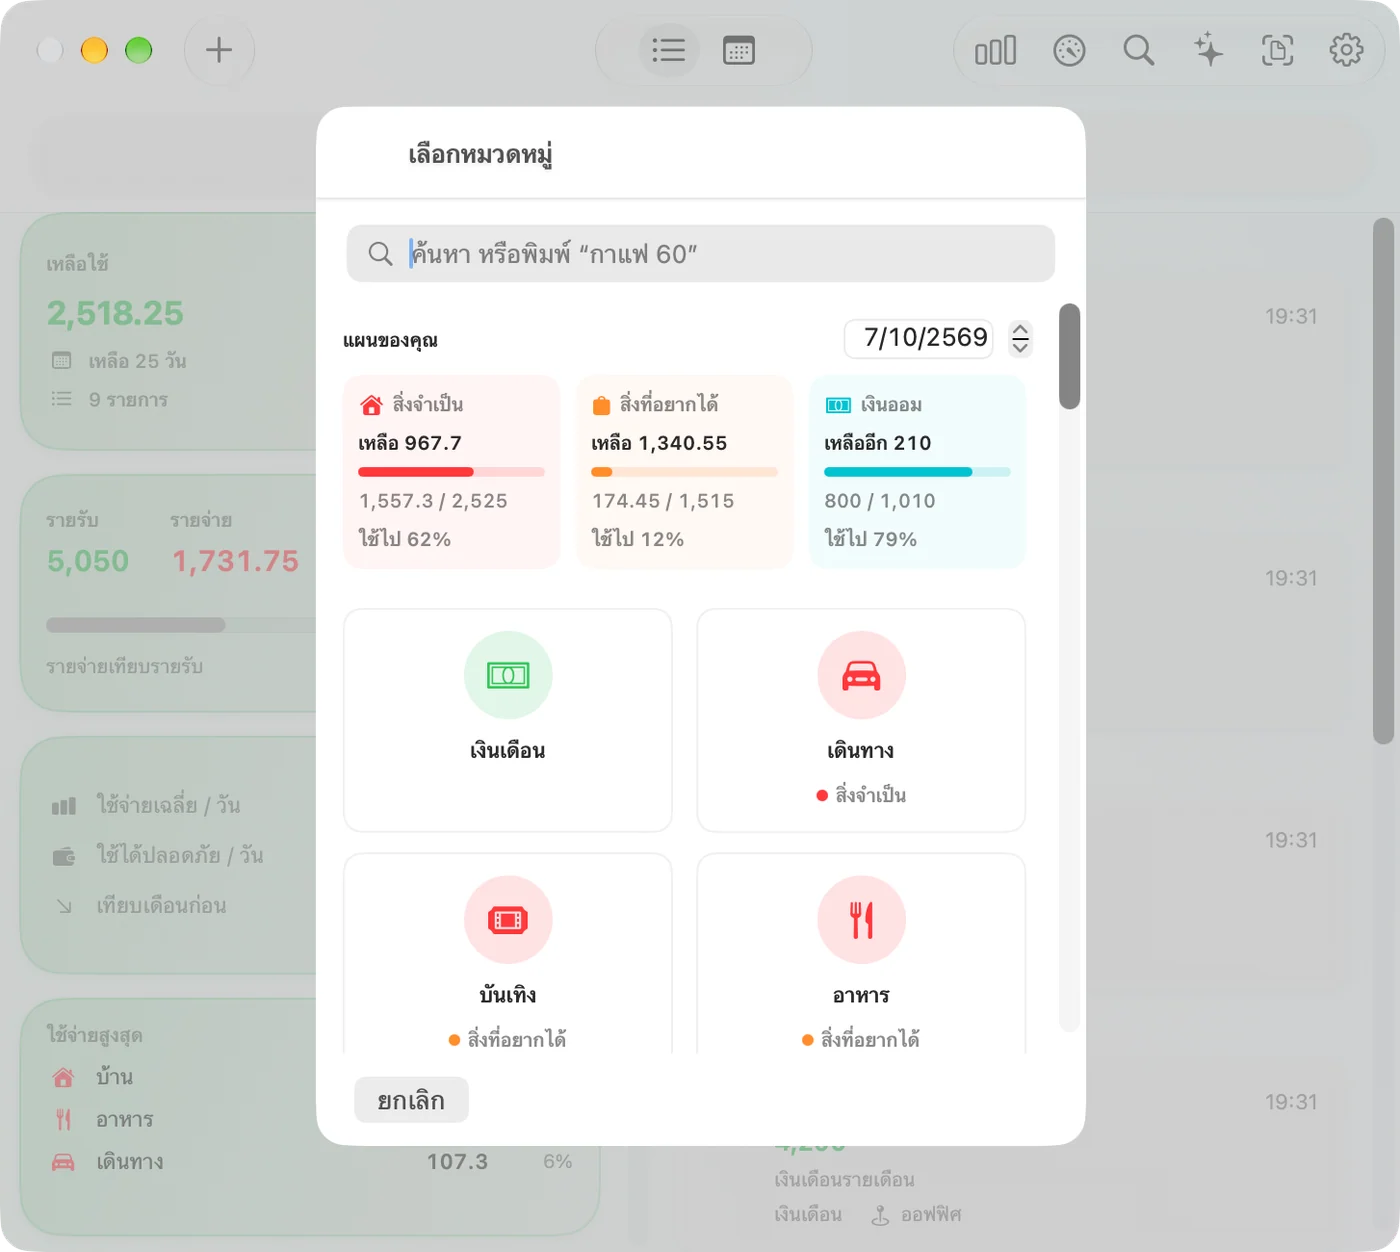The width and height of the screenshot is (1400, 1252).
Task: Click the house icon in สิ่งจำเป็น card
Action: pos(371,405)
